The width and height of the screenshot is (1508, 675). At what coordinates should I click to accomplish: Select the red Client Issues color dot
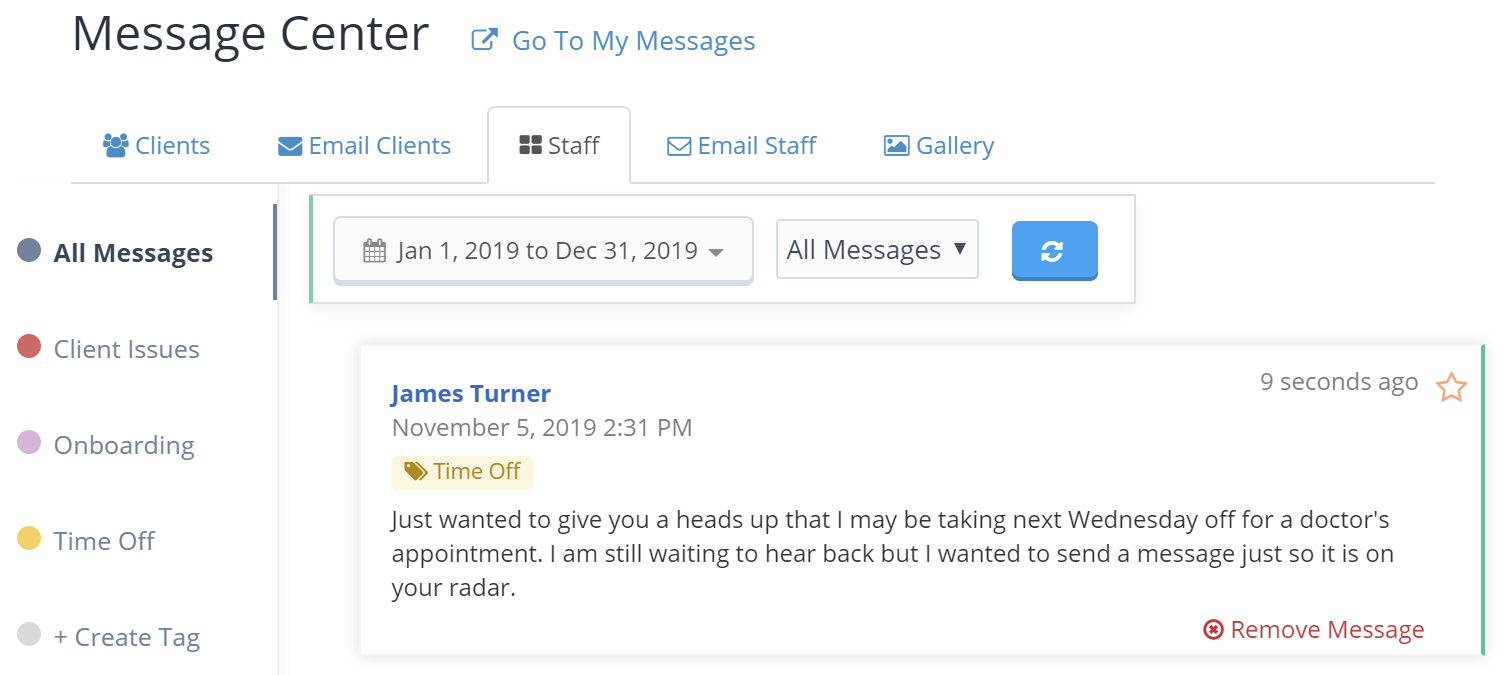(x=29, y=347)
